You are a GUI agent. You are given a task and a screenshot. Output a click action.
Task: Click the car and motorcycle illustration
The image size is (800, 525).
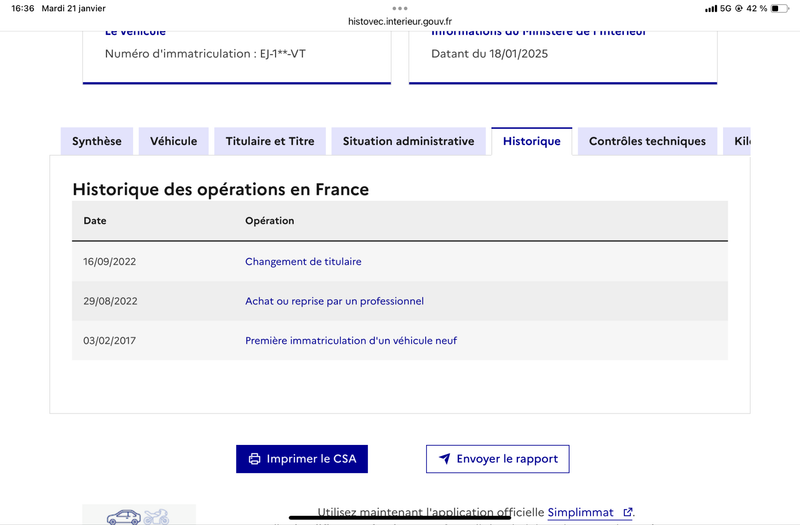point(138,516)
